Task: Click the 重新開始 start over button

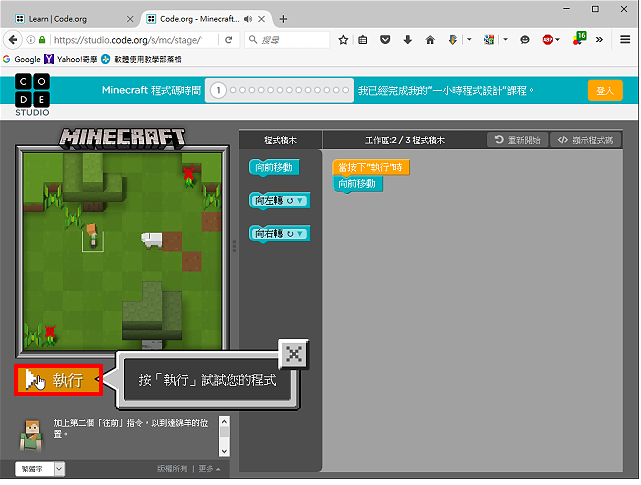Action: tap(518, 140)
